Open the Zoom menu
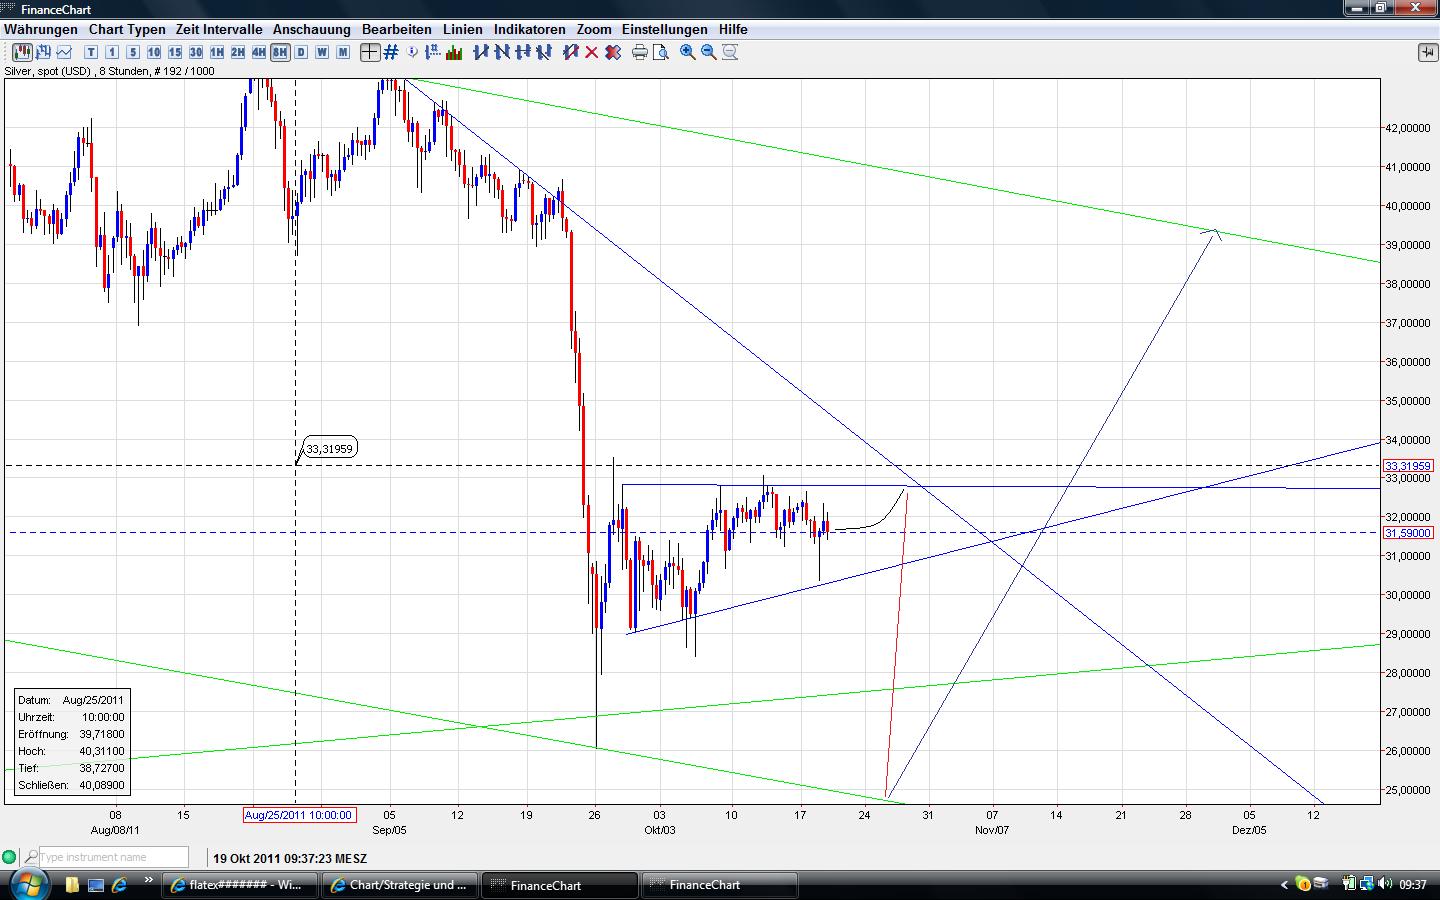Image resolution: width=1440 pixels, height=900 pixels. coord(594,30)
